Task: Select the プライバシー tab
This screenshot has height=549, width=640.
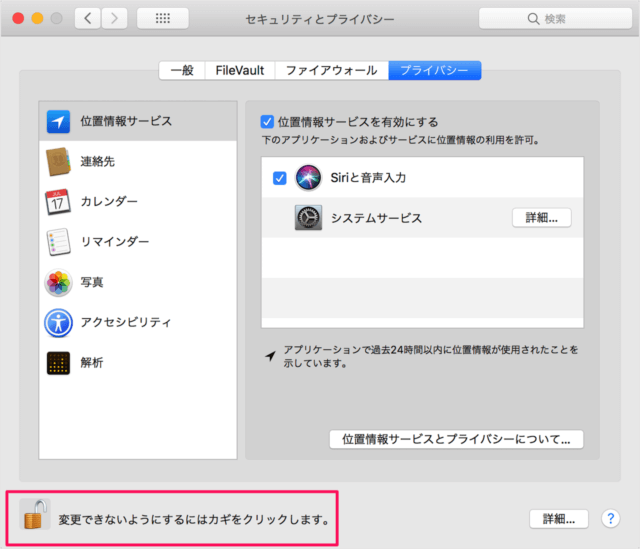Action: click(435, 70)
